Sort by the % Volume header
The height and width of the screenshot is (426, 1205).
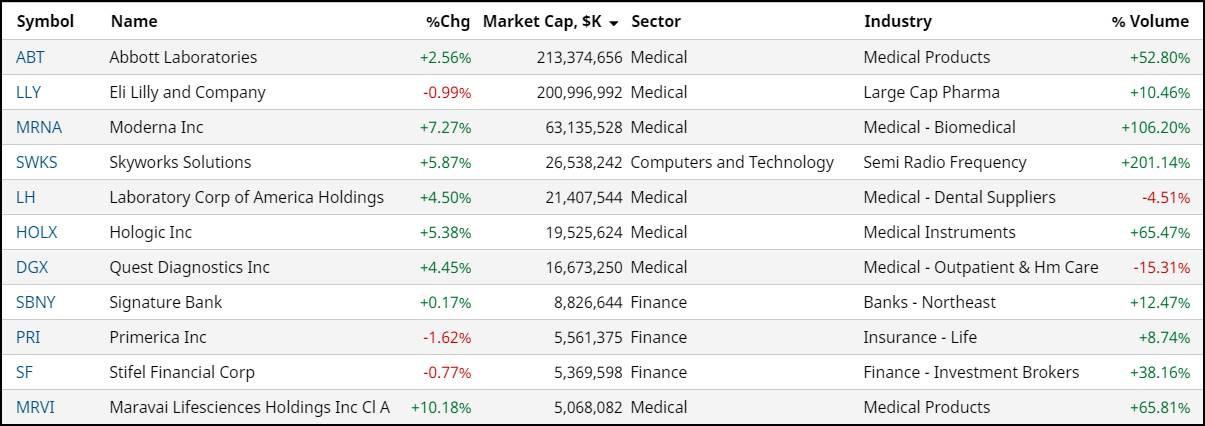[1150, 21]
